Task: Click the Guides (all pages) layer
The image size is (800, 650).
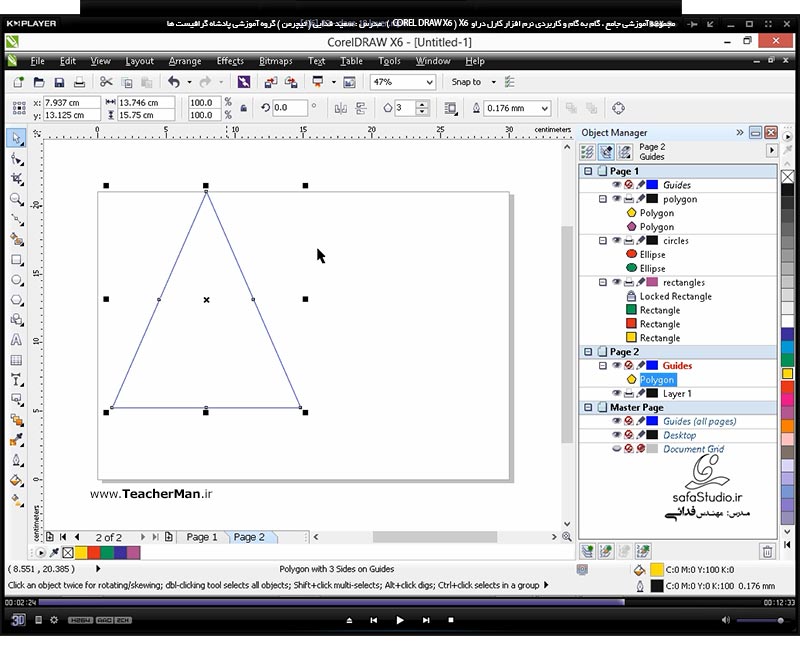Action: click(x=699, y=421)
